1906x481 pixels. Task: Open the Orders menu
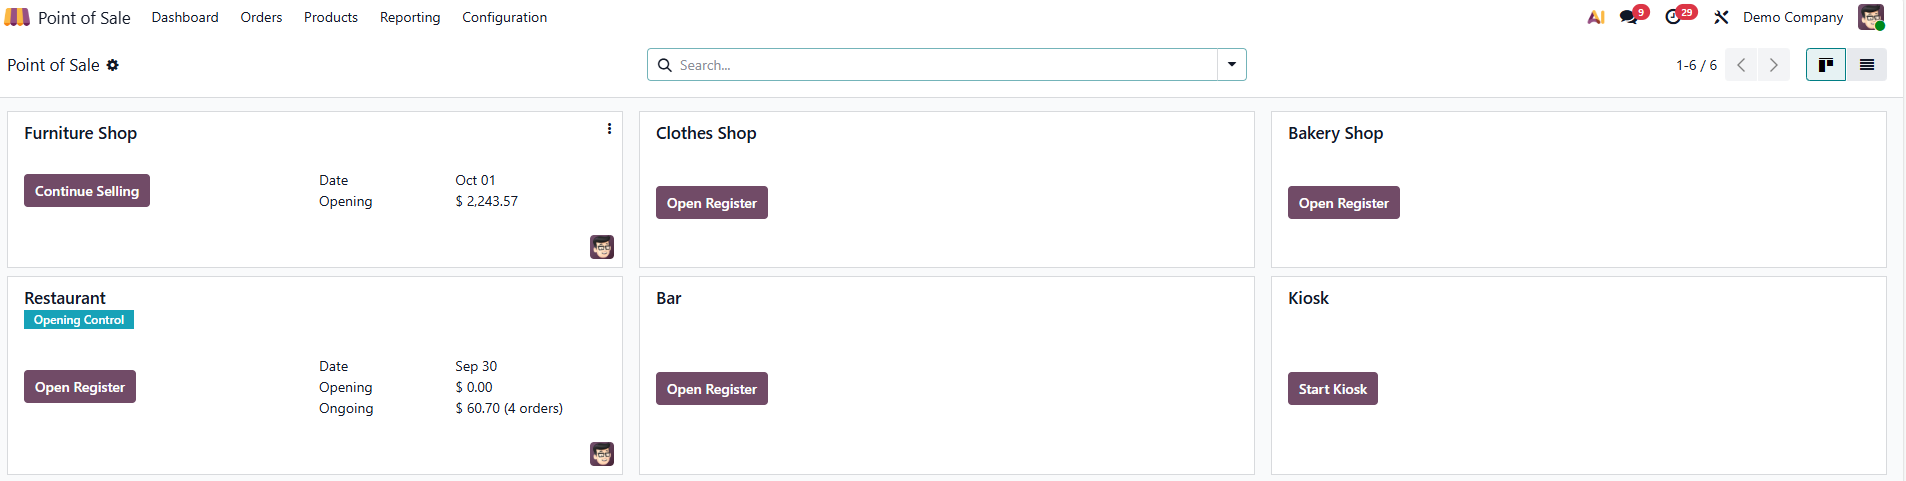point(261,17)
